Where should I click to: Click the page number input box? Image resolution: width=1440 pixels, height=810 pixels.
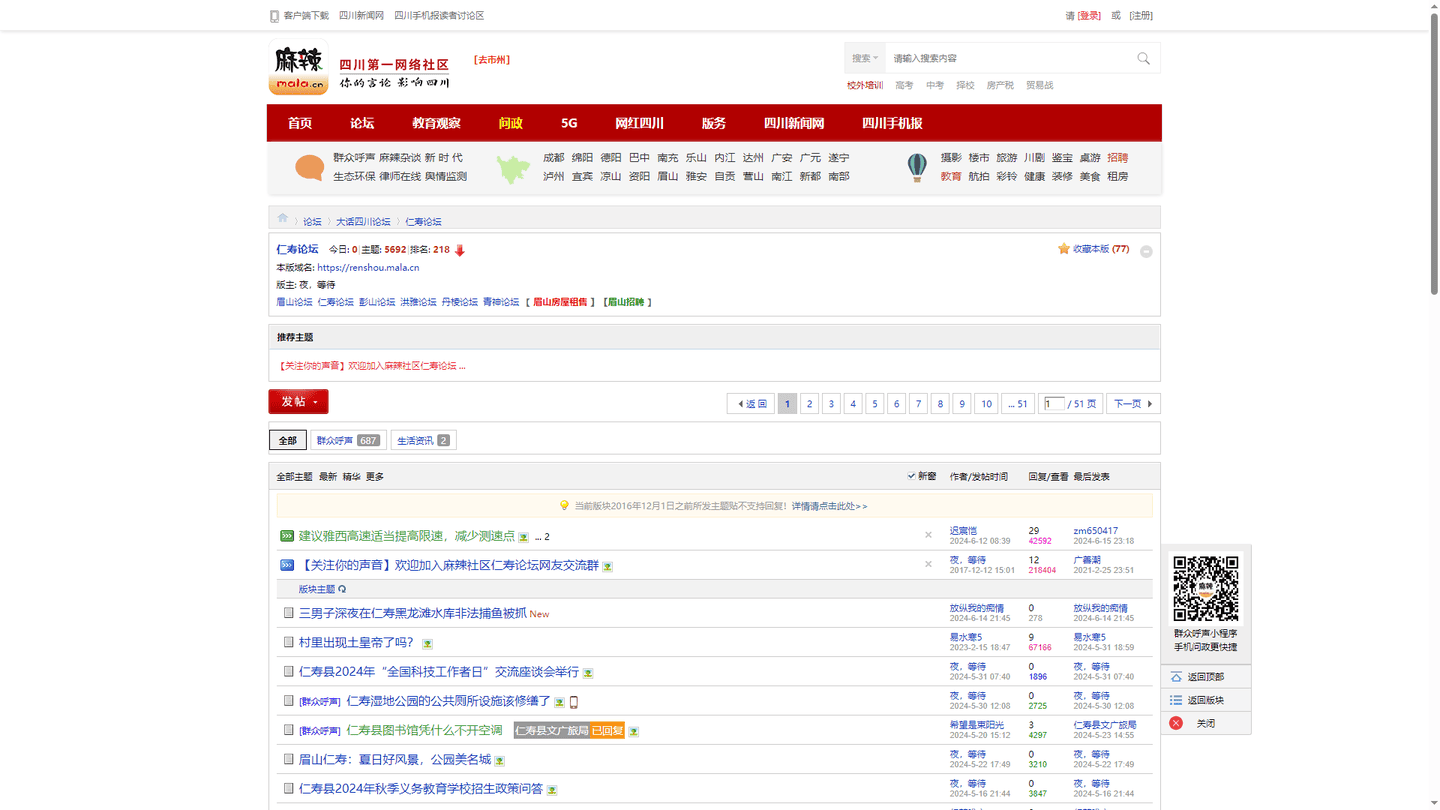pyautogui.click(x=1053, y=404)
